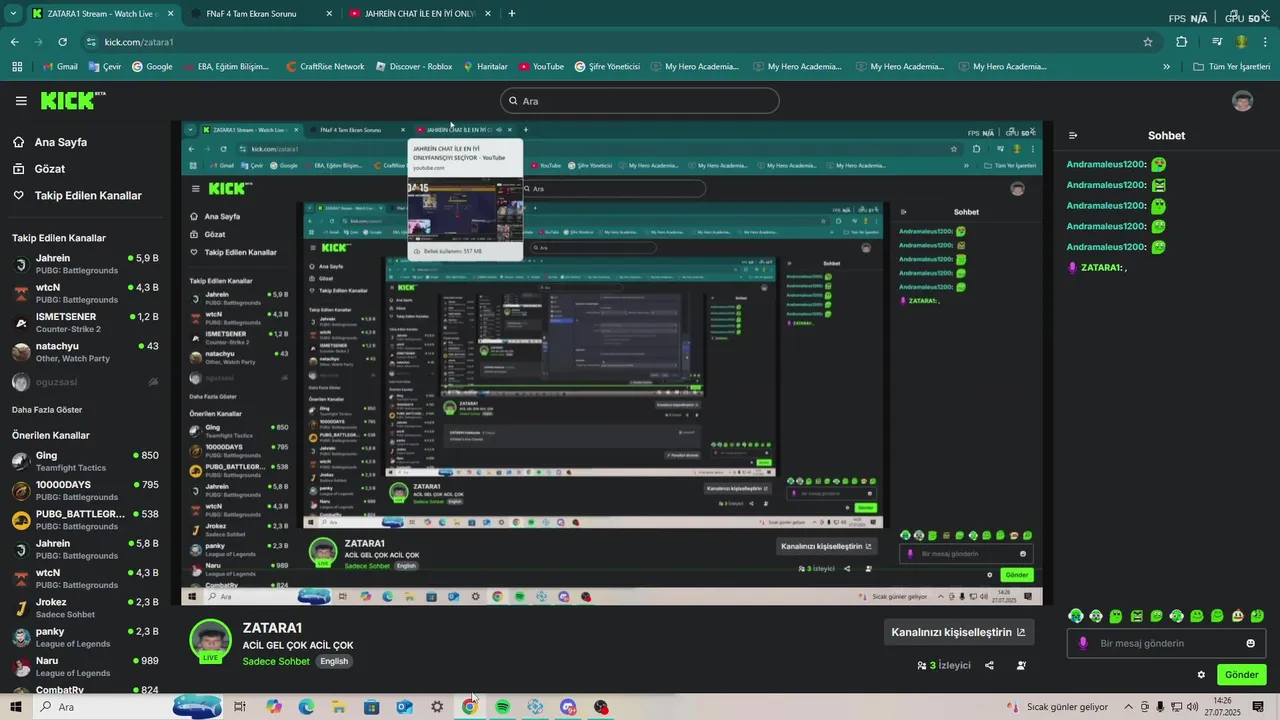Screen dimensions: 1280x720
Task: Click the user icon right of share icon
Action: click(x=1021, y=665)
